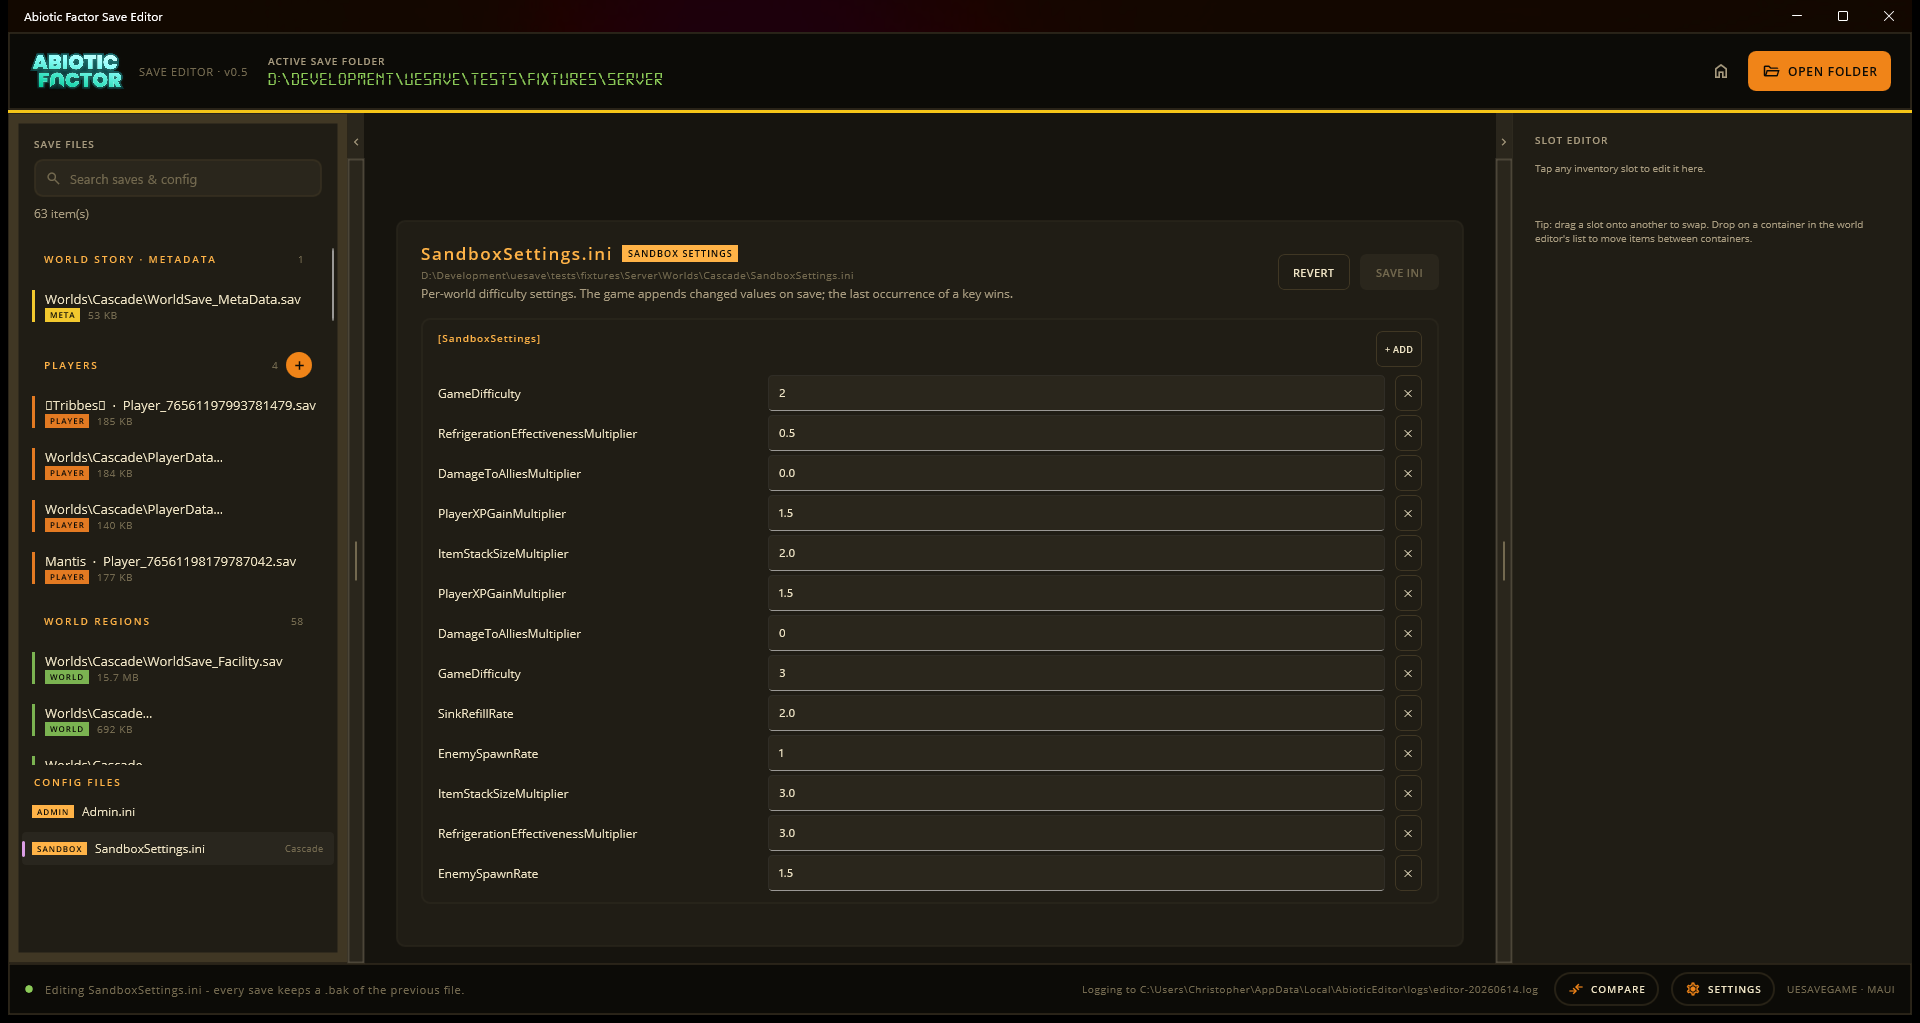Click the SandboxSettings.ini file path text
Screen dimensions: 1920x1023
coord(637,276)
